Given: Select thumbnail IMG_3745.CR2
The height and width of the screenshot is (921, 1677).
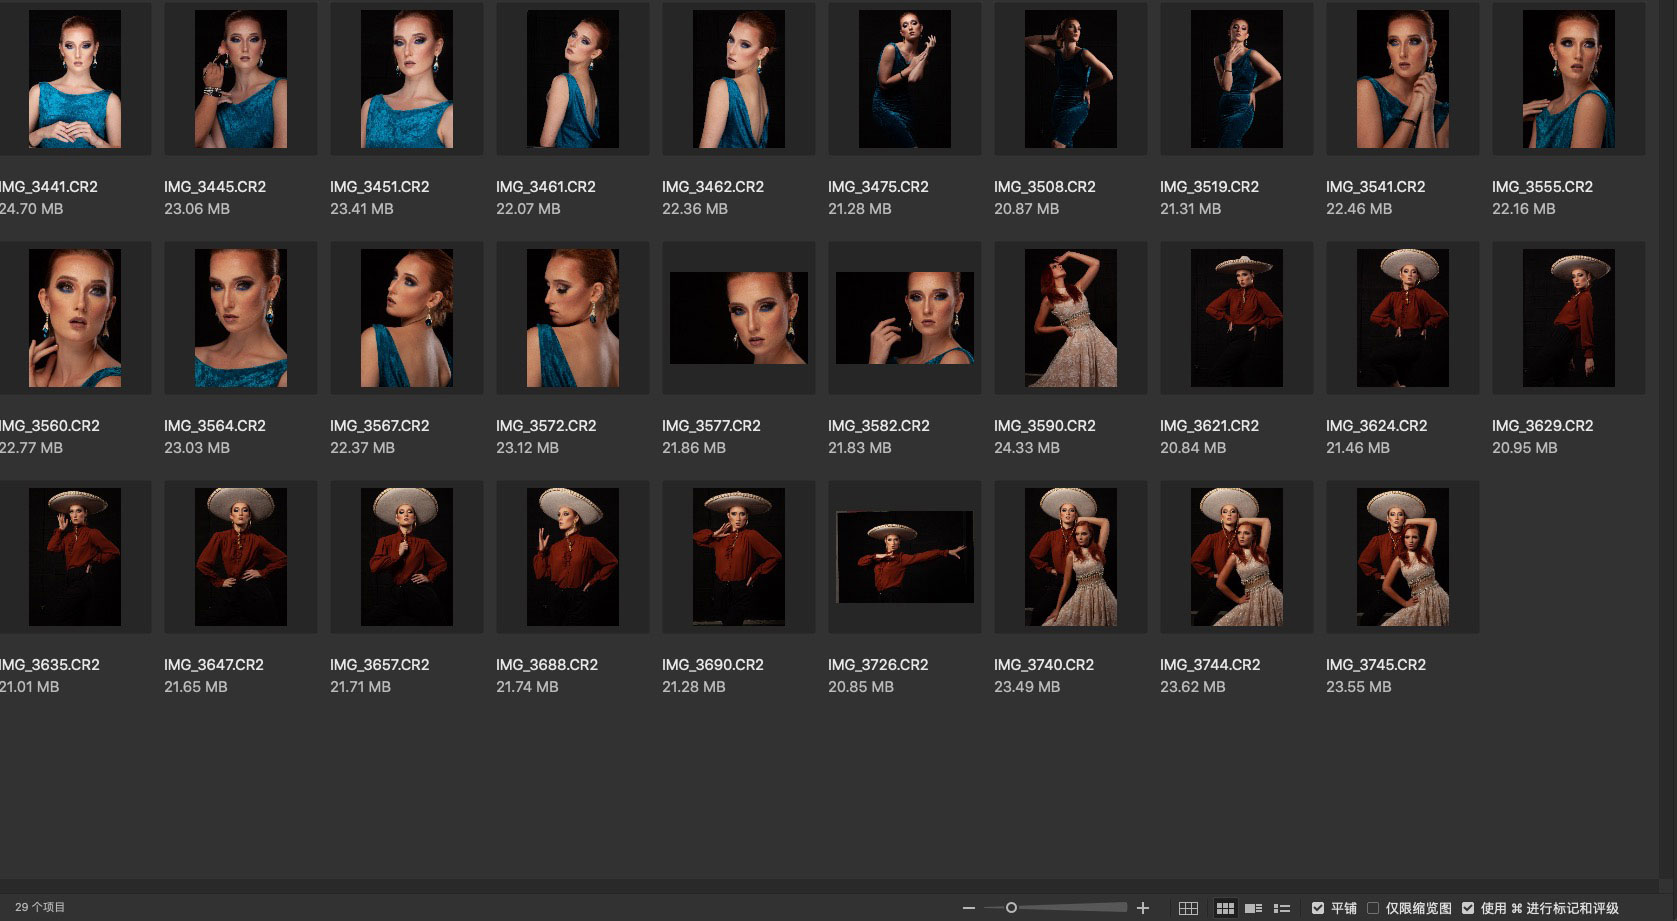Looking at the screenshot, I should coord(1402,557).
